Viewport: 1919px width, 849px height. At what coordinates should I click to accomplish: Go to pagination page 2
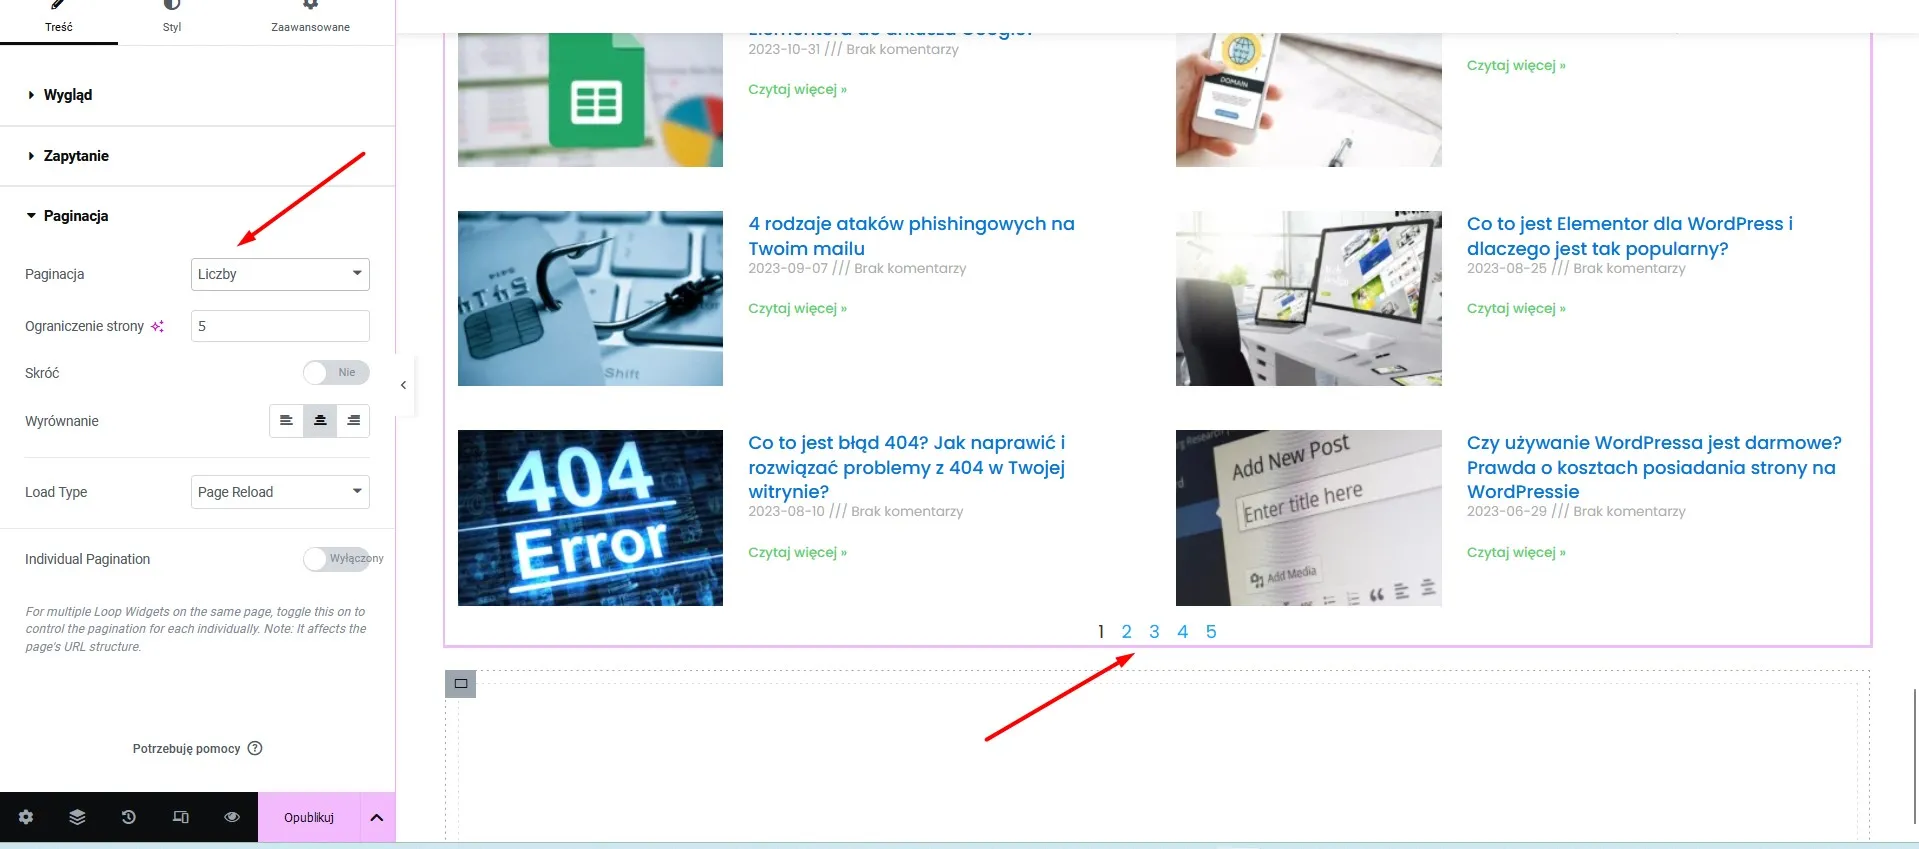1126,632
